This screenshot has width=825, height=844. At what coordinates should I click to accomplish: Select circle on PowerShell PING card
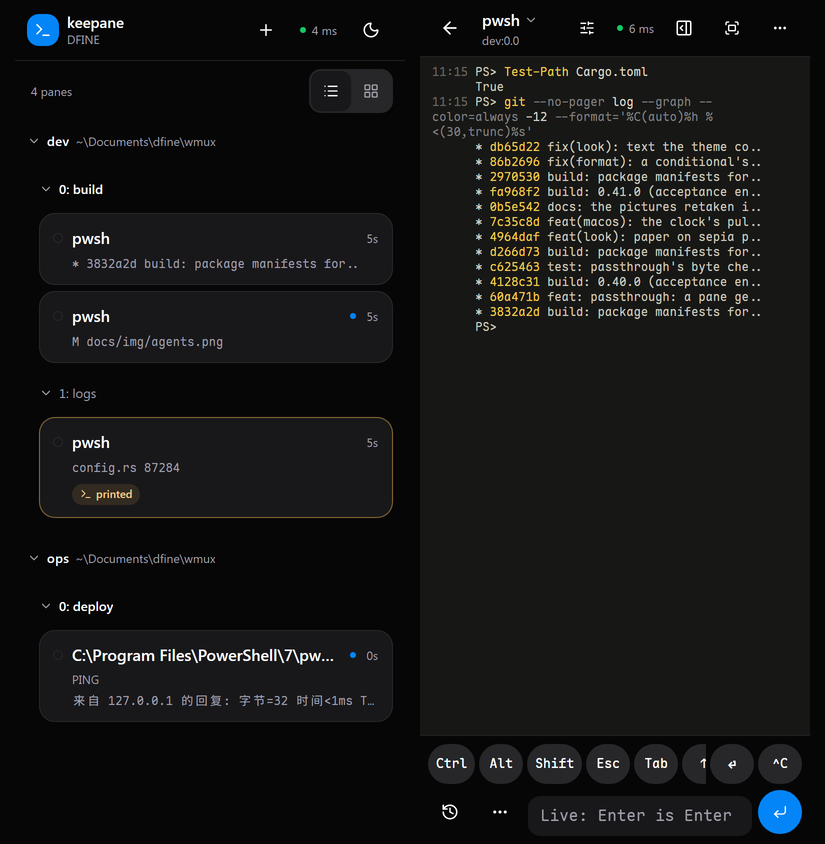point(58,655)
